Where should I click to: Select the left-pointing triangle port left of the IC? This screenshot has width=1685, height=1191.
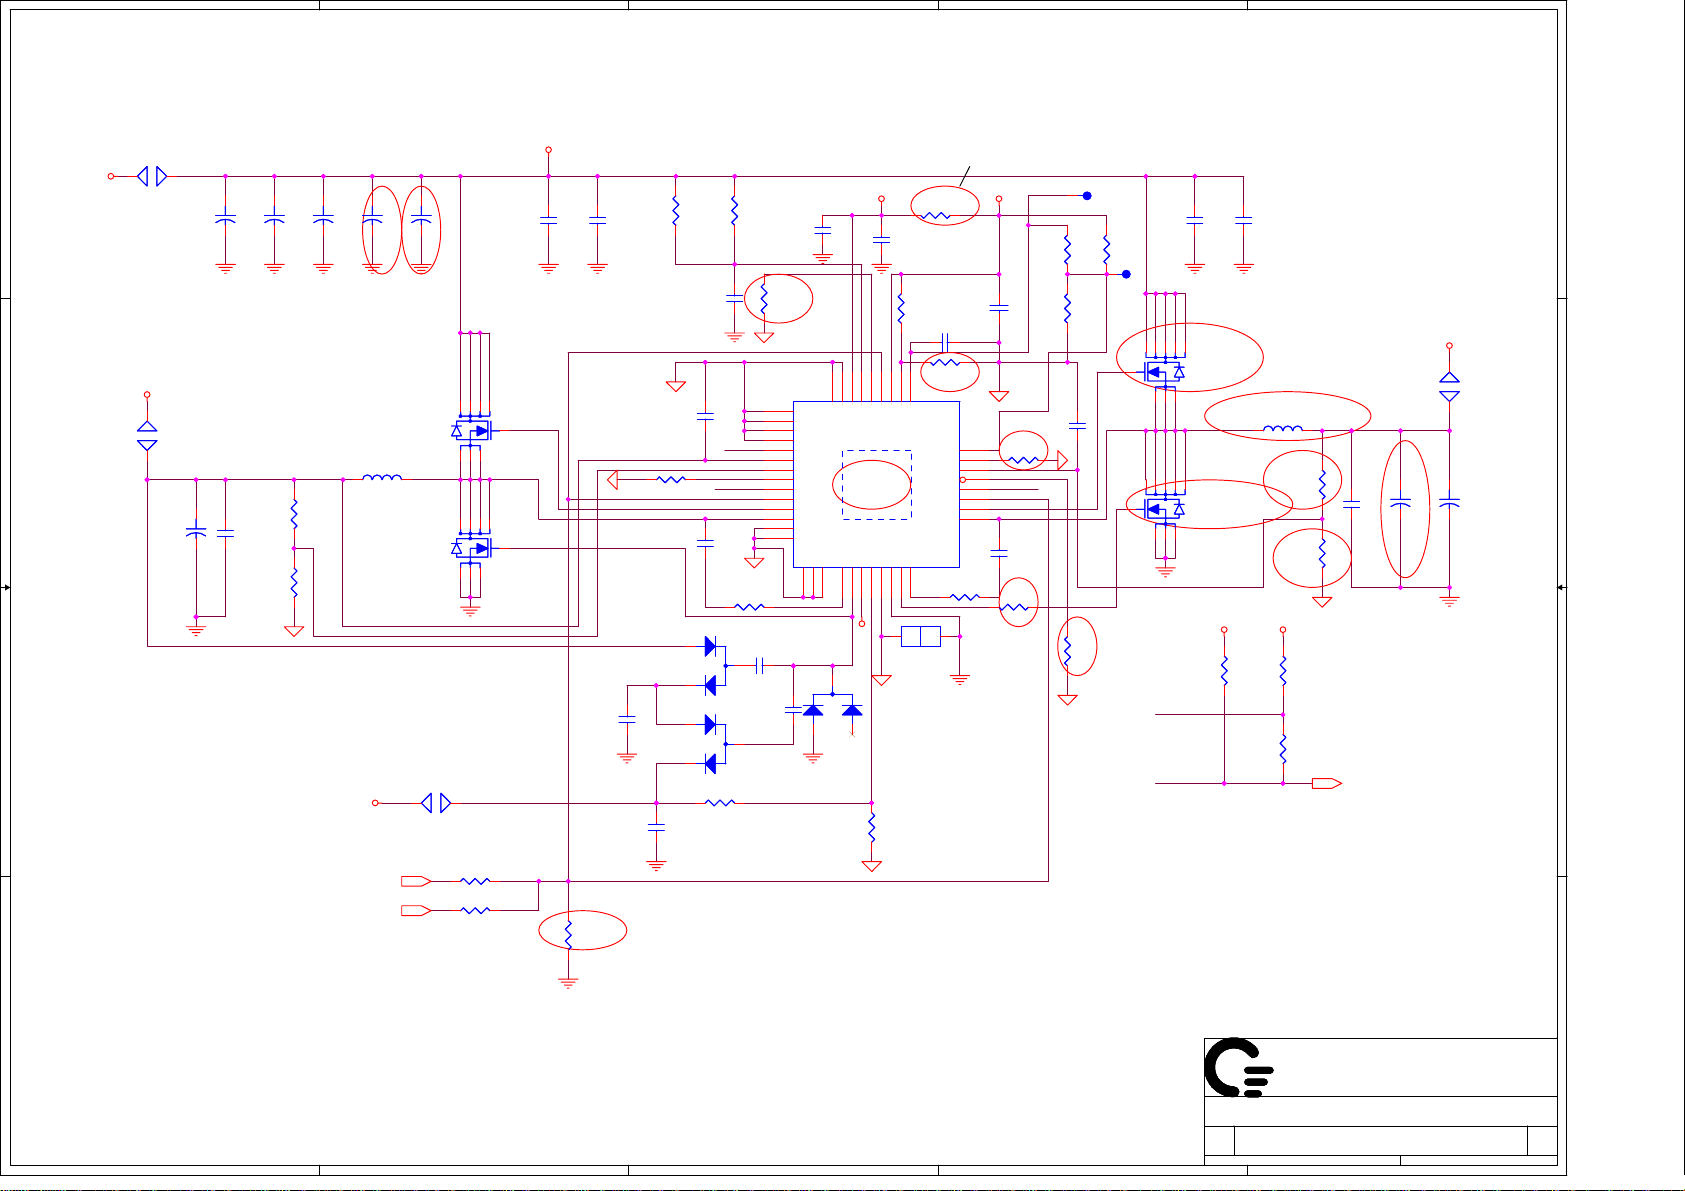(613, 480)
